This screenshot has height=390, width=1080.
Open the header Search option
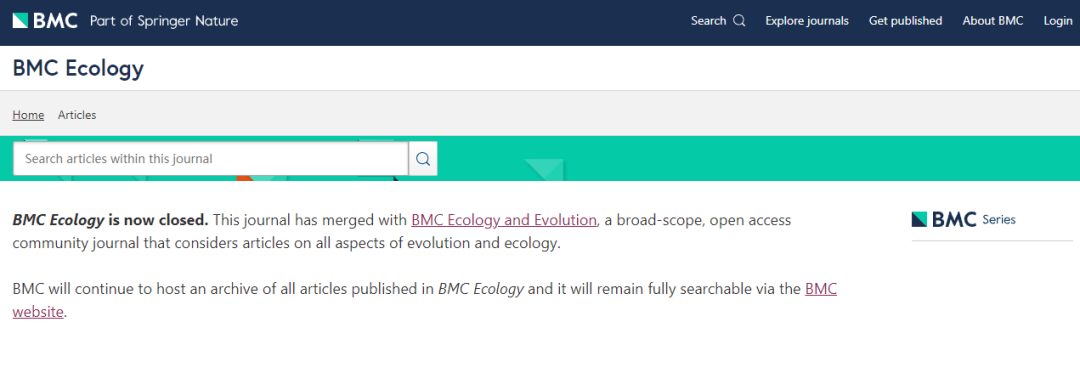[718, 21]
